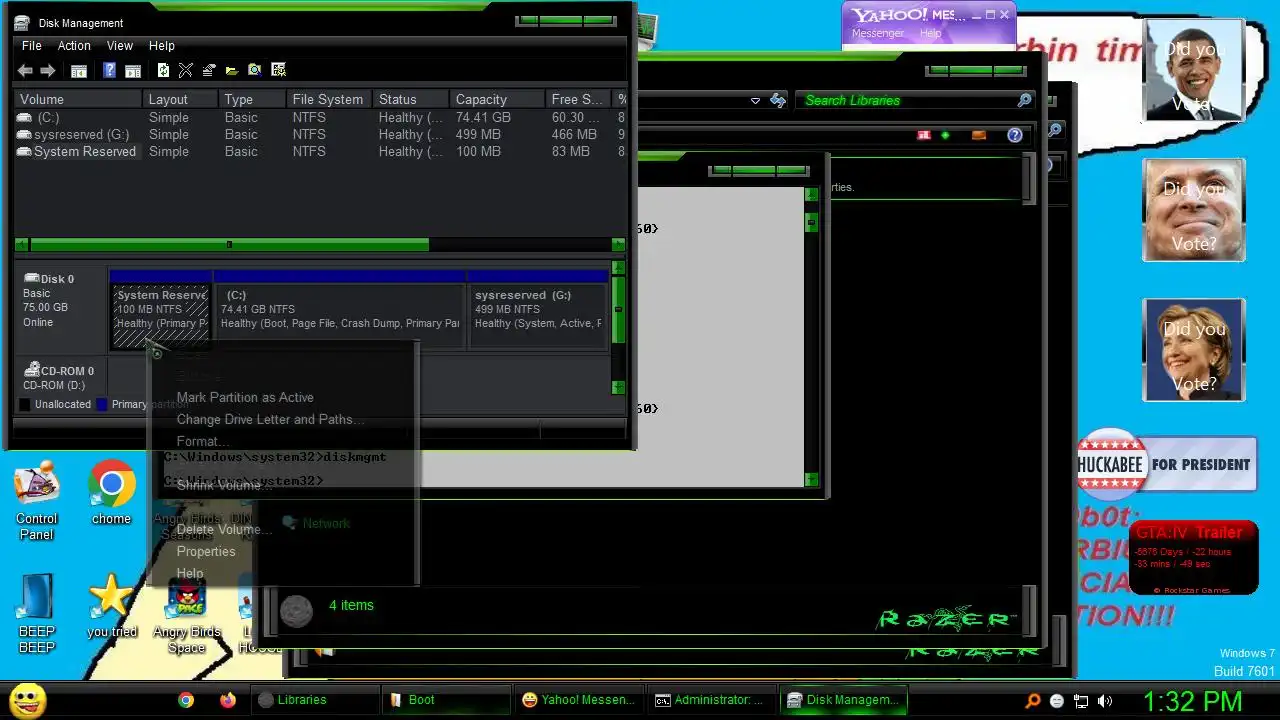Click the blue help icon in Libraries window
1280x720 pixels.
(1015, 135)
